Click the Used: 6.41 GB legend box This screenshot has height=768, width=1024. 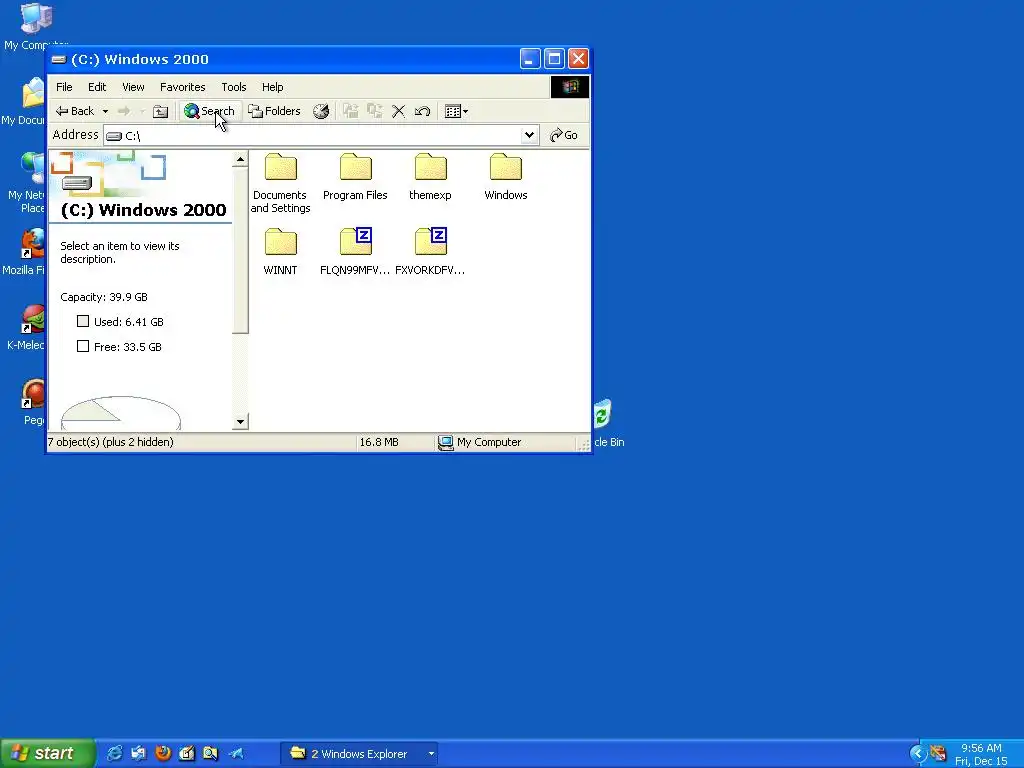pos(83,321)
